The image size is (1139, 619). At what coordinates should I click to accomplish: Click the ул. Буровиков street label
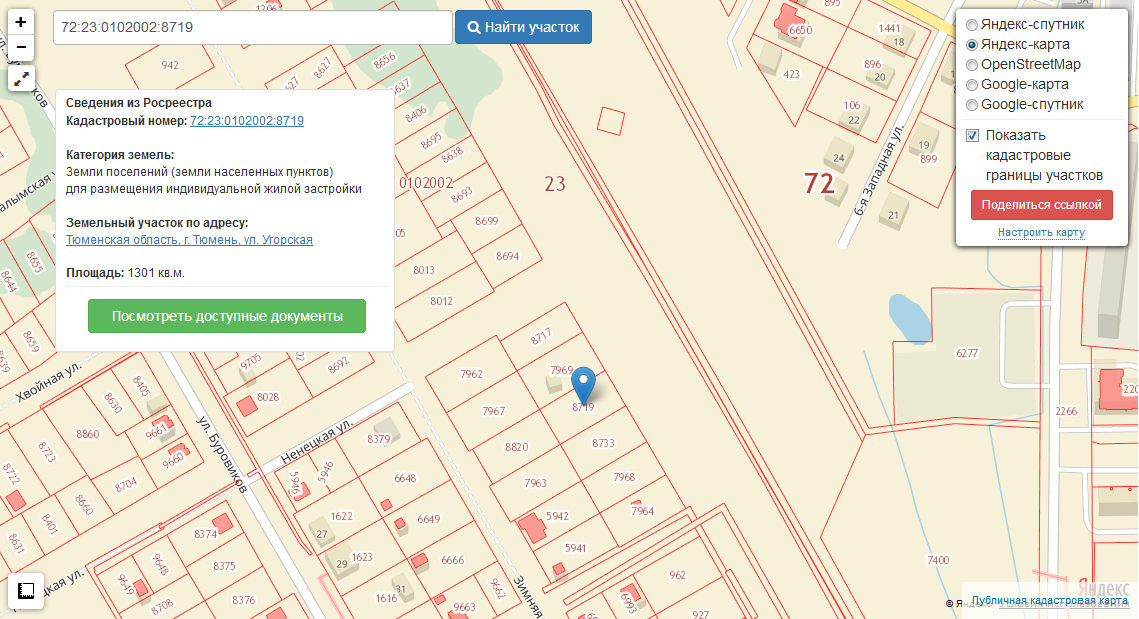coord(222,456)
